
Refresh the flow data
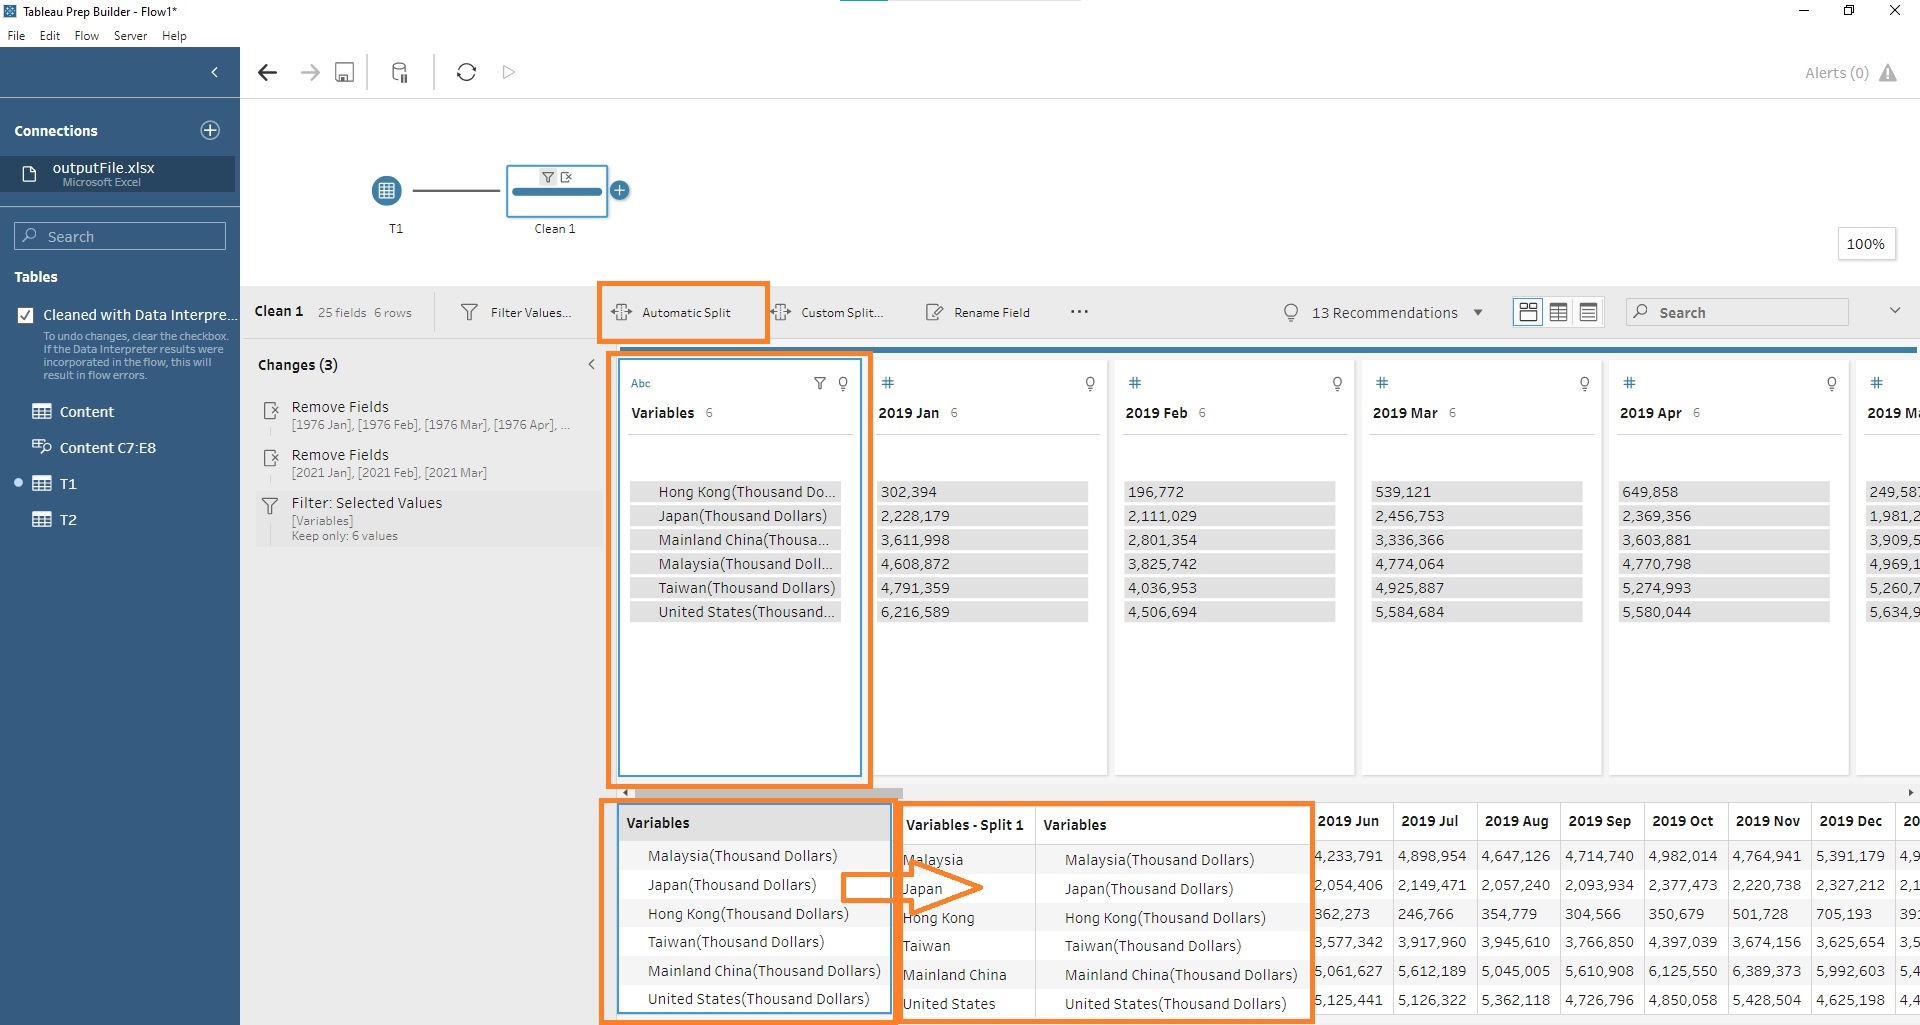tap(466, 72)
